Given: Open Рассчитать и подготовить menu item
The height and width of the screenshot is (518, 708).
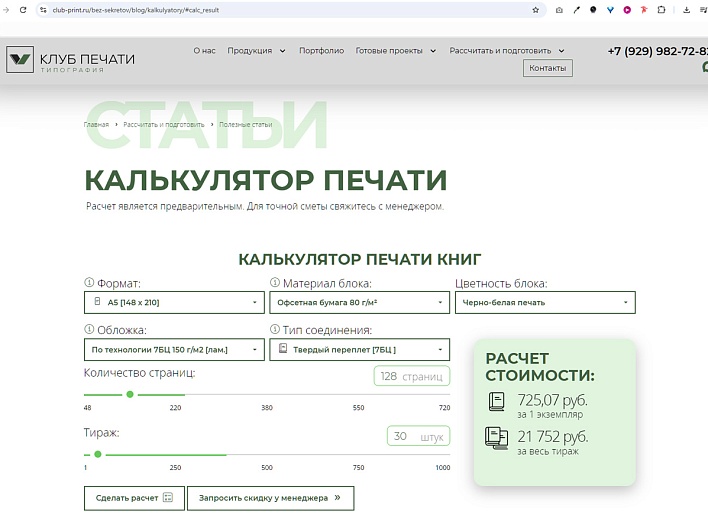Looking at the screenshot, I should [x=500, y=51].
